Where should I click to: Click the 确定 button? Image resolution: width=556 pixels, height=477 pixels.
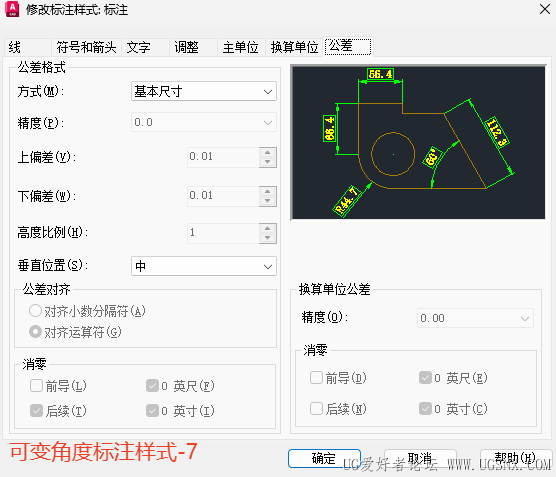pos(324,459)
